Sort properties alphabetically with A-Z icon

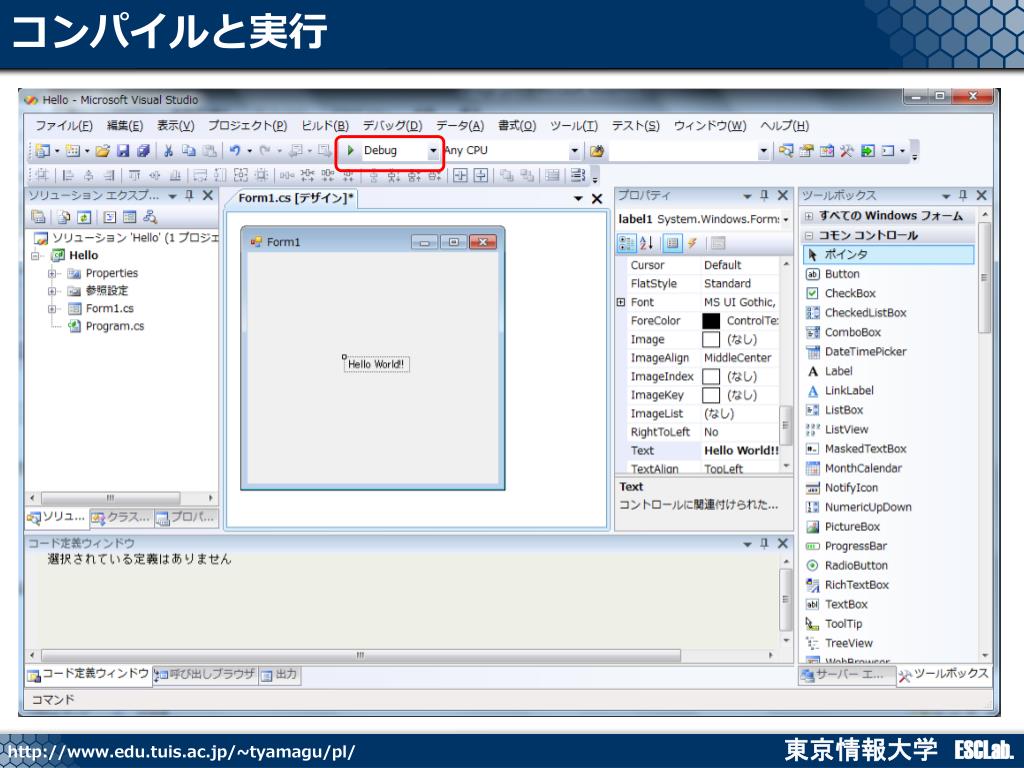pos(647,244)
